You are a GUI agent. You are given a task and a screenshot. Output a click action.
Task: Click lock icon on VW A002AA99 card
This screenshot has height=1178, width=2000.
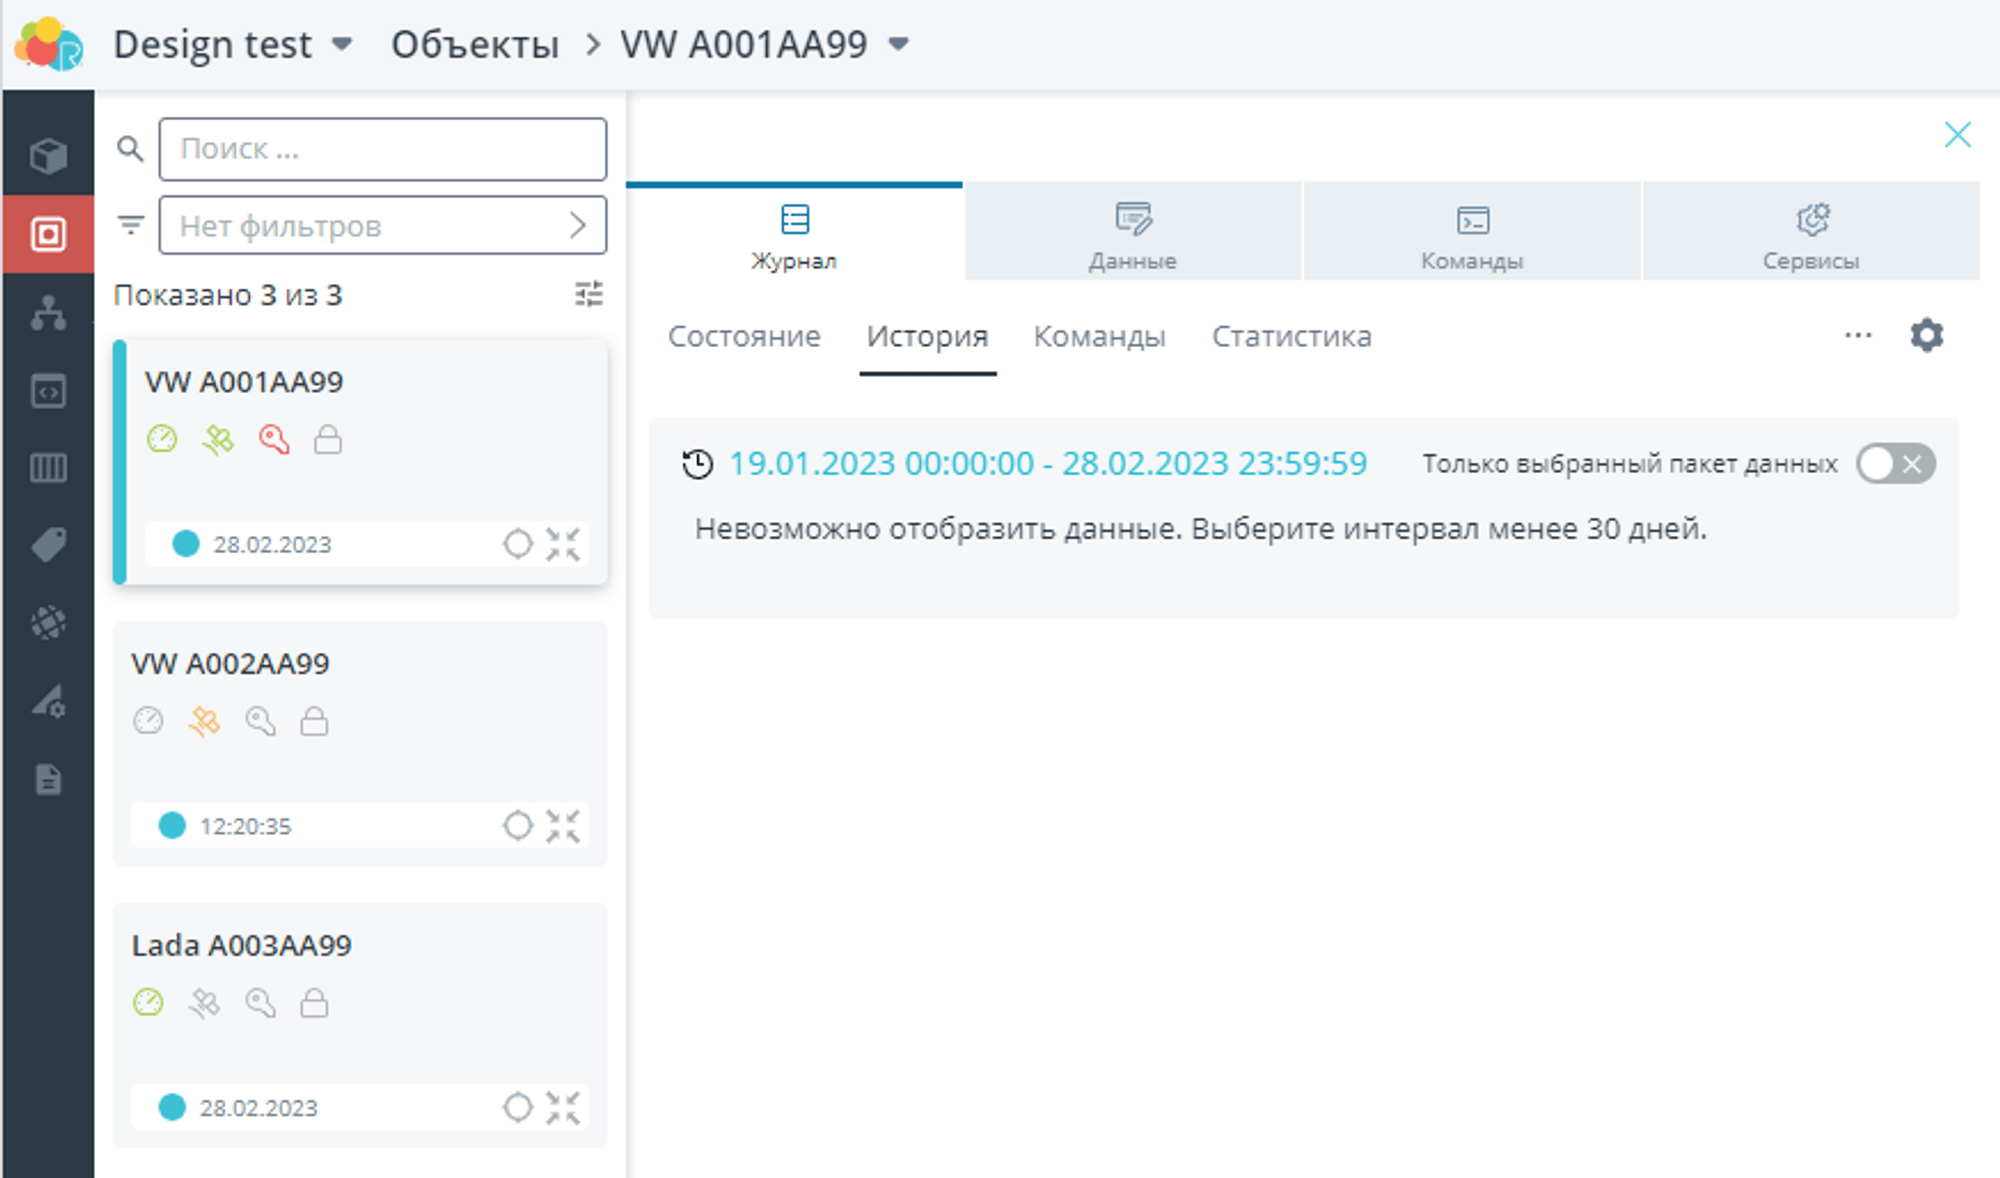point(314,721)
